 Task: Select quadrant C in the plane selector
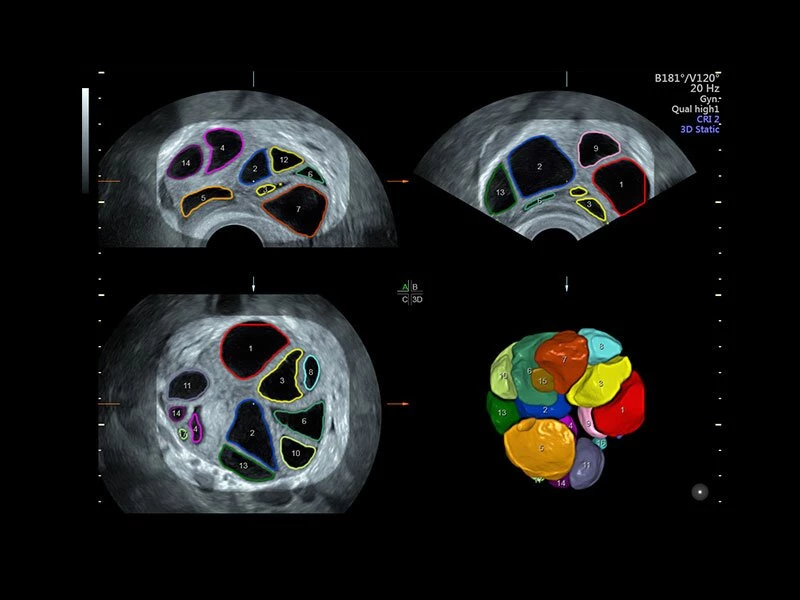pyautogui.click(x=404, y=298)
